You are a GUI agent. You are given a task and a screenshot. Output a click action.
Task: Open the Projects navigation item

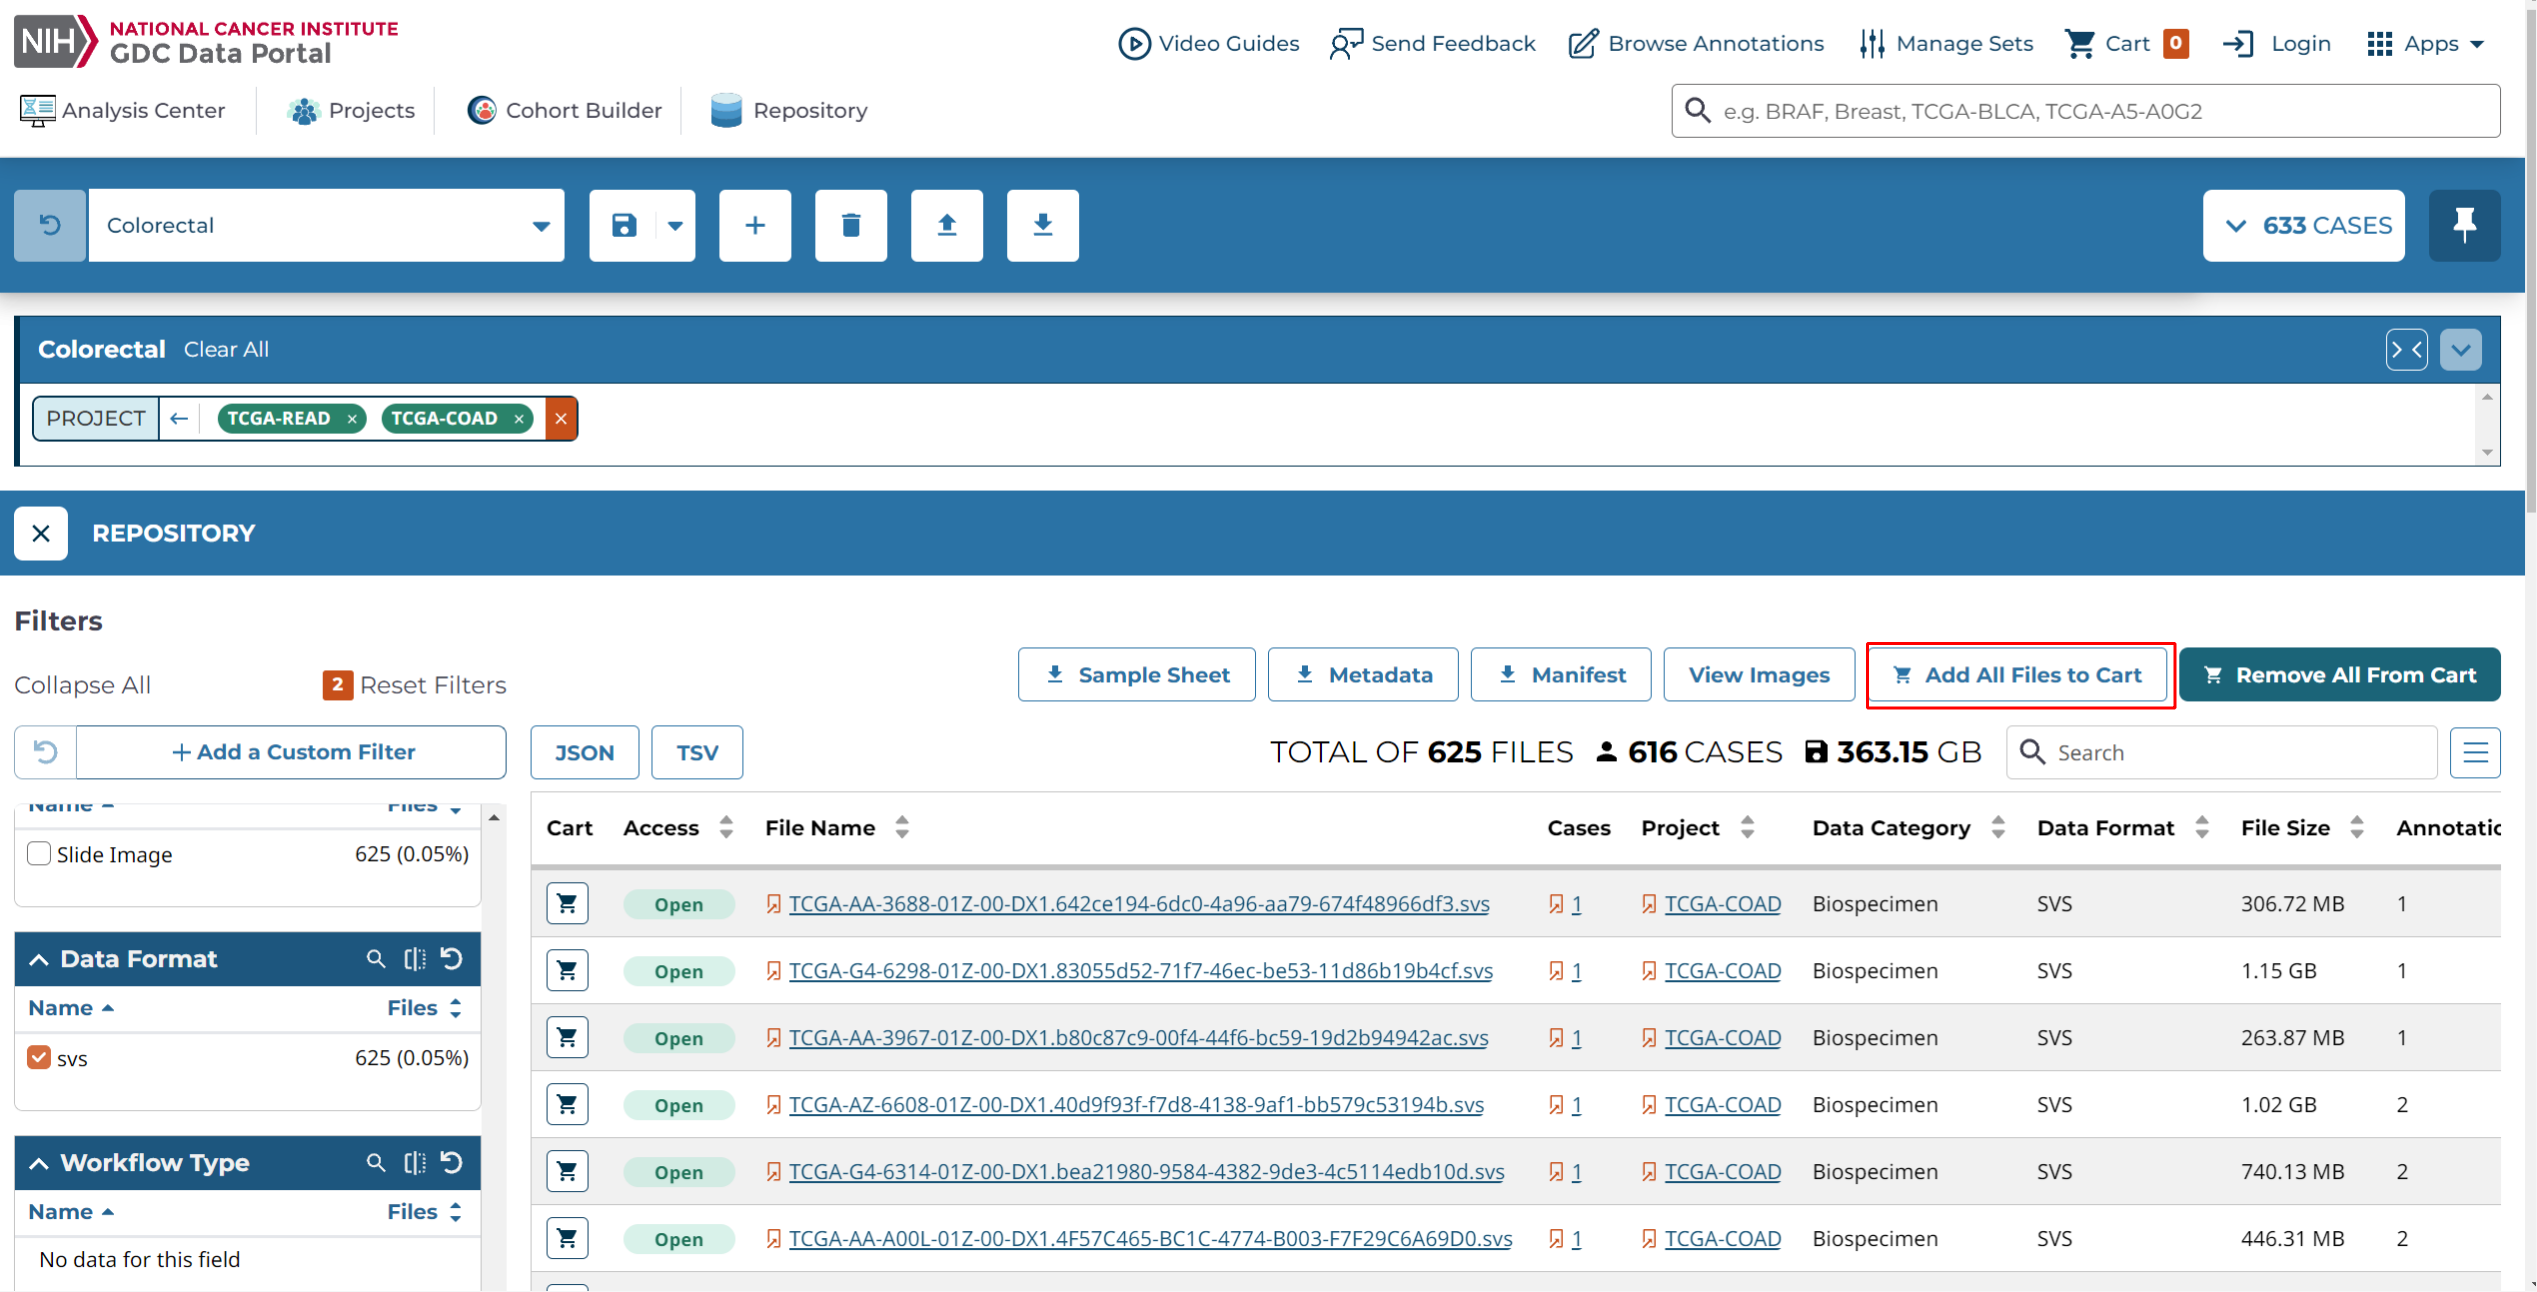[351, 111]
